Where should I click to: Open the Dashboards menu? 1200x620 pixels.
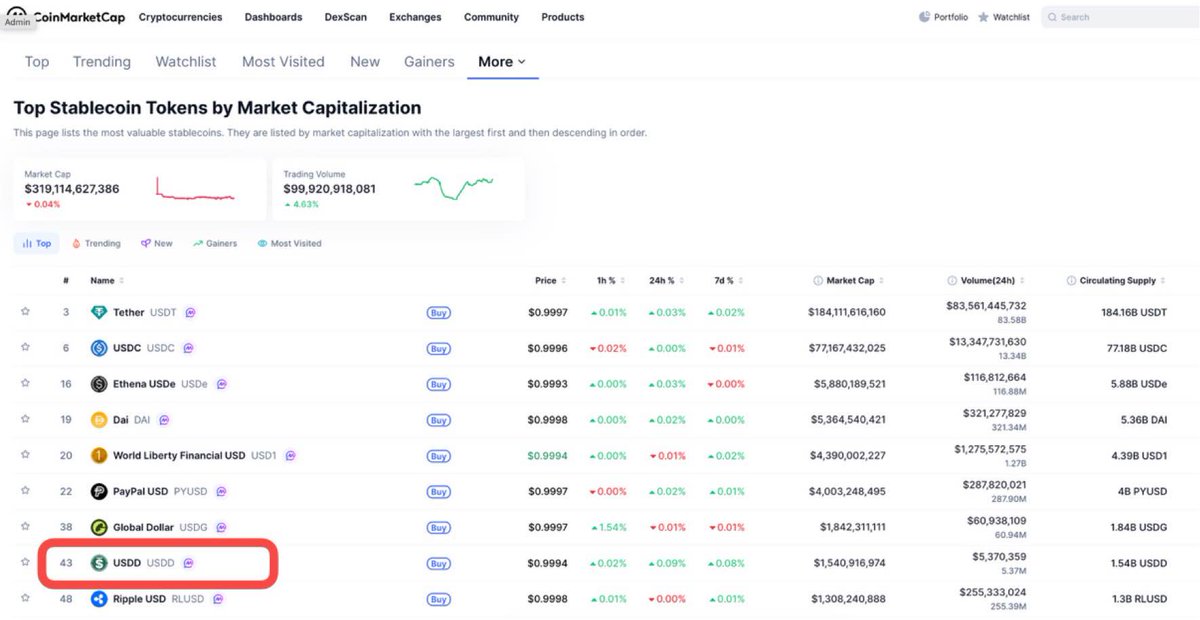coord(273,17)
